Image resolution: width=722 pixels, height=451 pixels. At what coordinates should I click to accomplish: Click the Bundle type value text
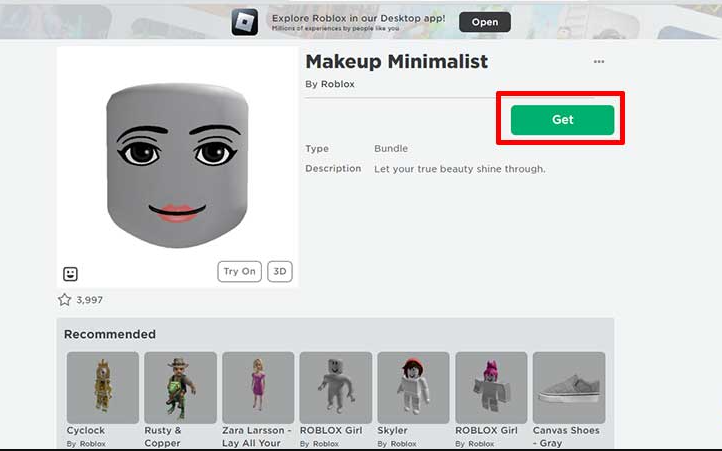point(391,148)
